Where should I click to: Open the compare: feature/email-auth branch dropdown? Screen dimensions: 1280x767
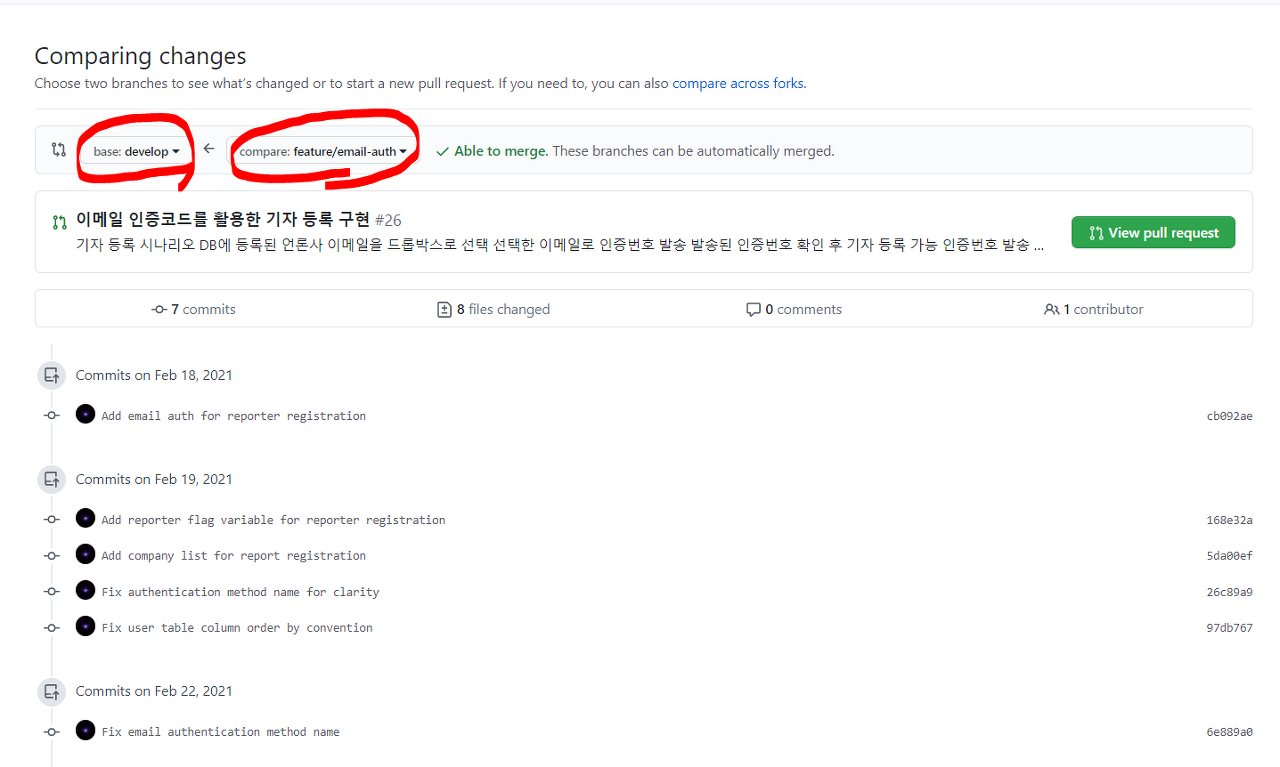323,152
